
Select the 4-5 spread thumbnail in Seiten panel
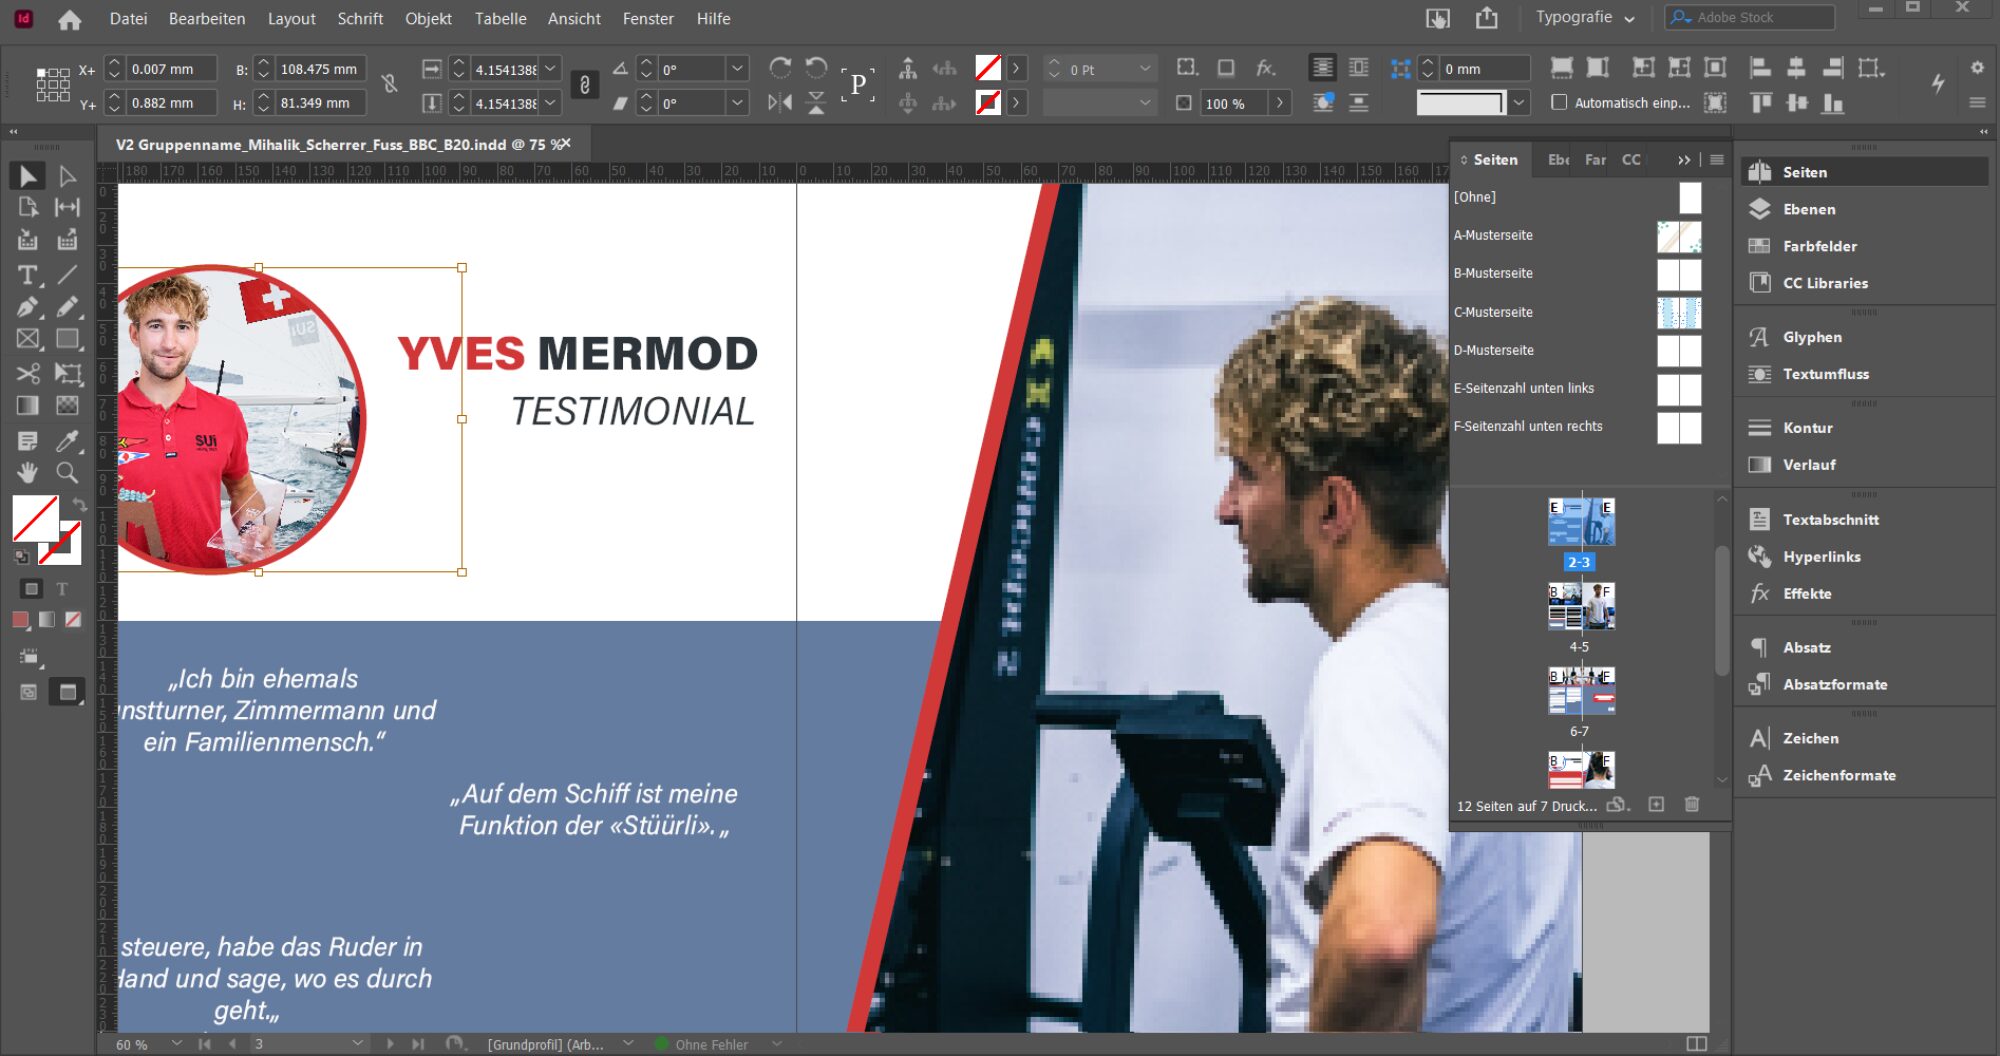1580,605
